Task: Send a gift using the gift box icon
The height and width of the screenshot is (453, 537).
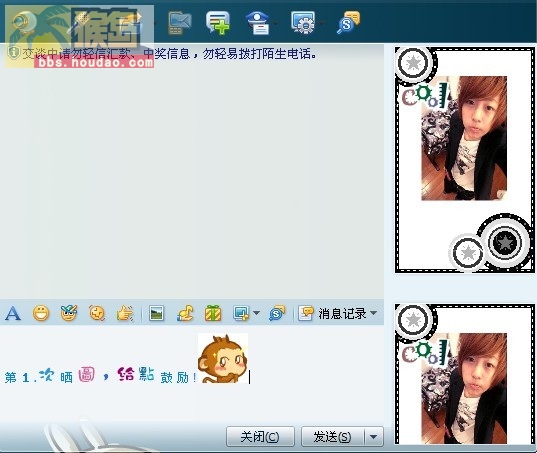Action: [x=213, y=313]
